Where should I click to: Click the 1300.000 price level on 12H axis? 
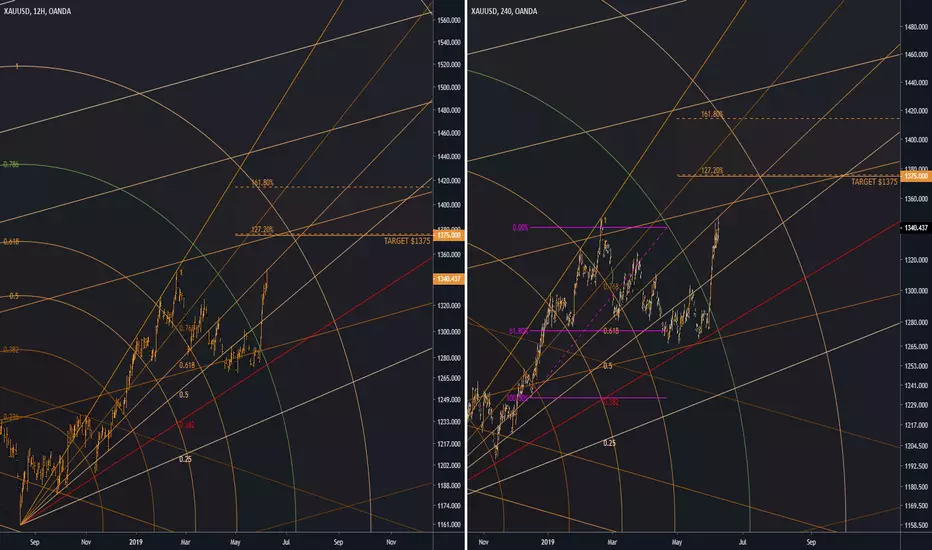pyautogui.click(x=449, y=332)
